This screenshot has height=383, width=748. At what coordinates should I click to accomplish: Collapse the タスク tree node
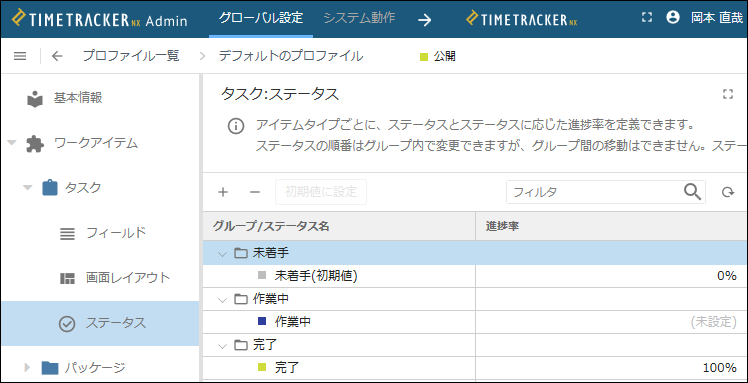click(x=28, y=187)
